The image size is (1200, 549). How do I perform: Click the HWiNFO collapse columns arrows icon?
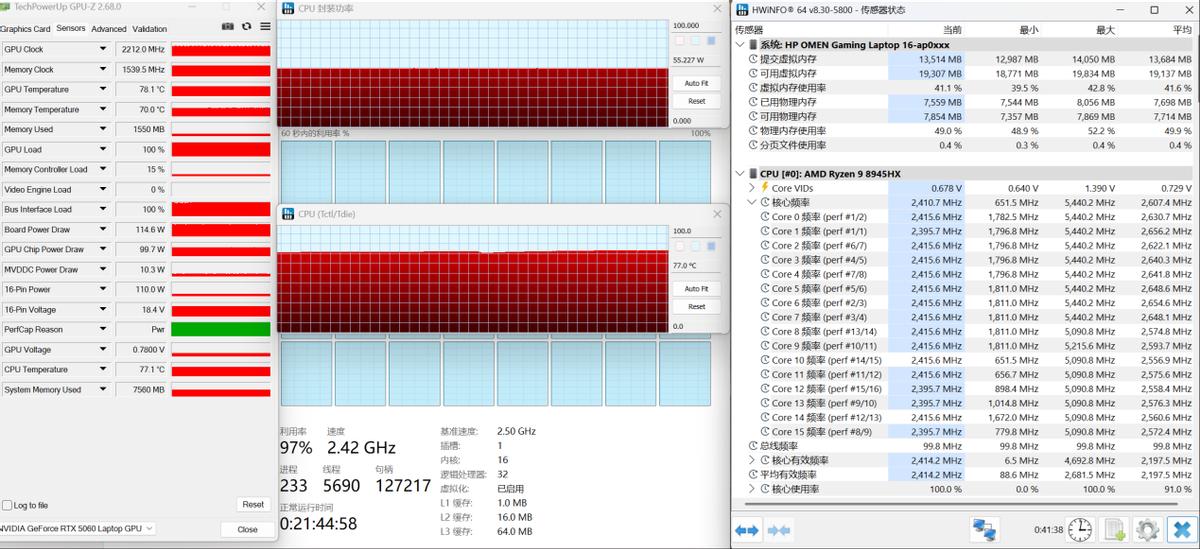click(779, 529)
